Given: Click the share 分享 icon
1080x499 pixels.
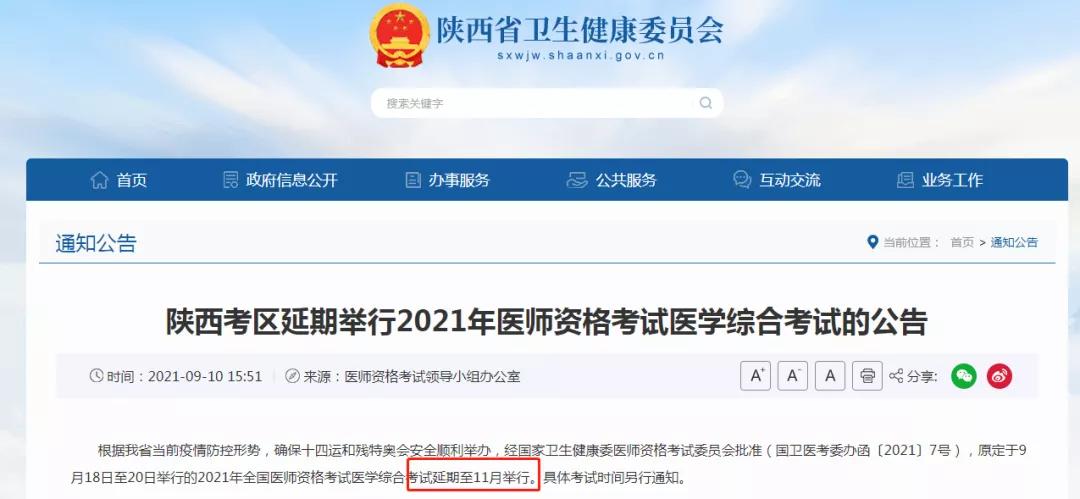Looking at the screenshot, I should point(896,376).
